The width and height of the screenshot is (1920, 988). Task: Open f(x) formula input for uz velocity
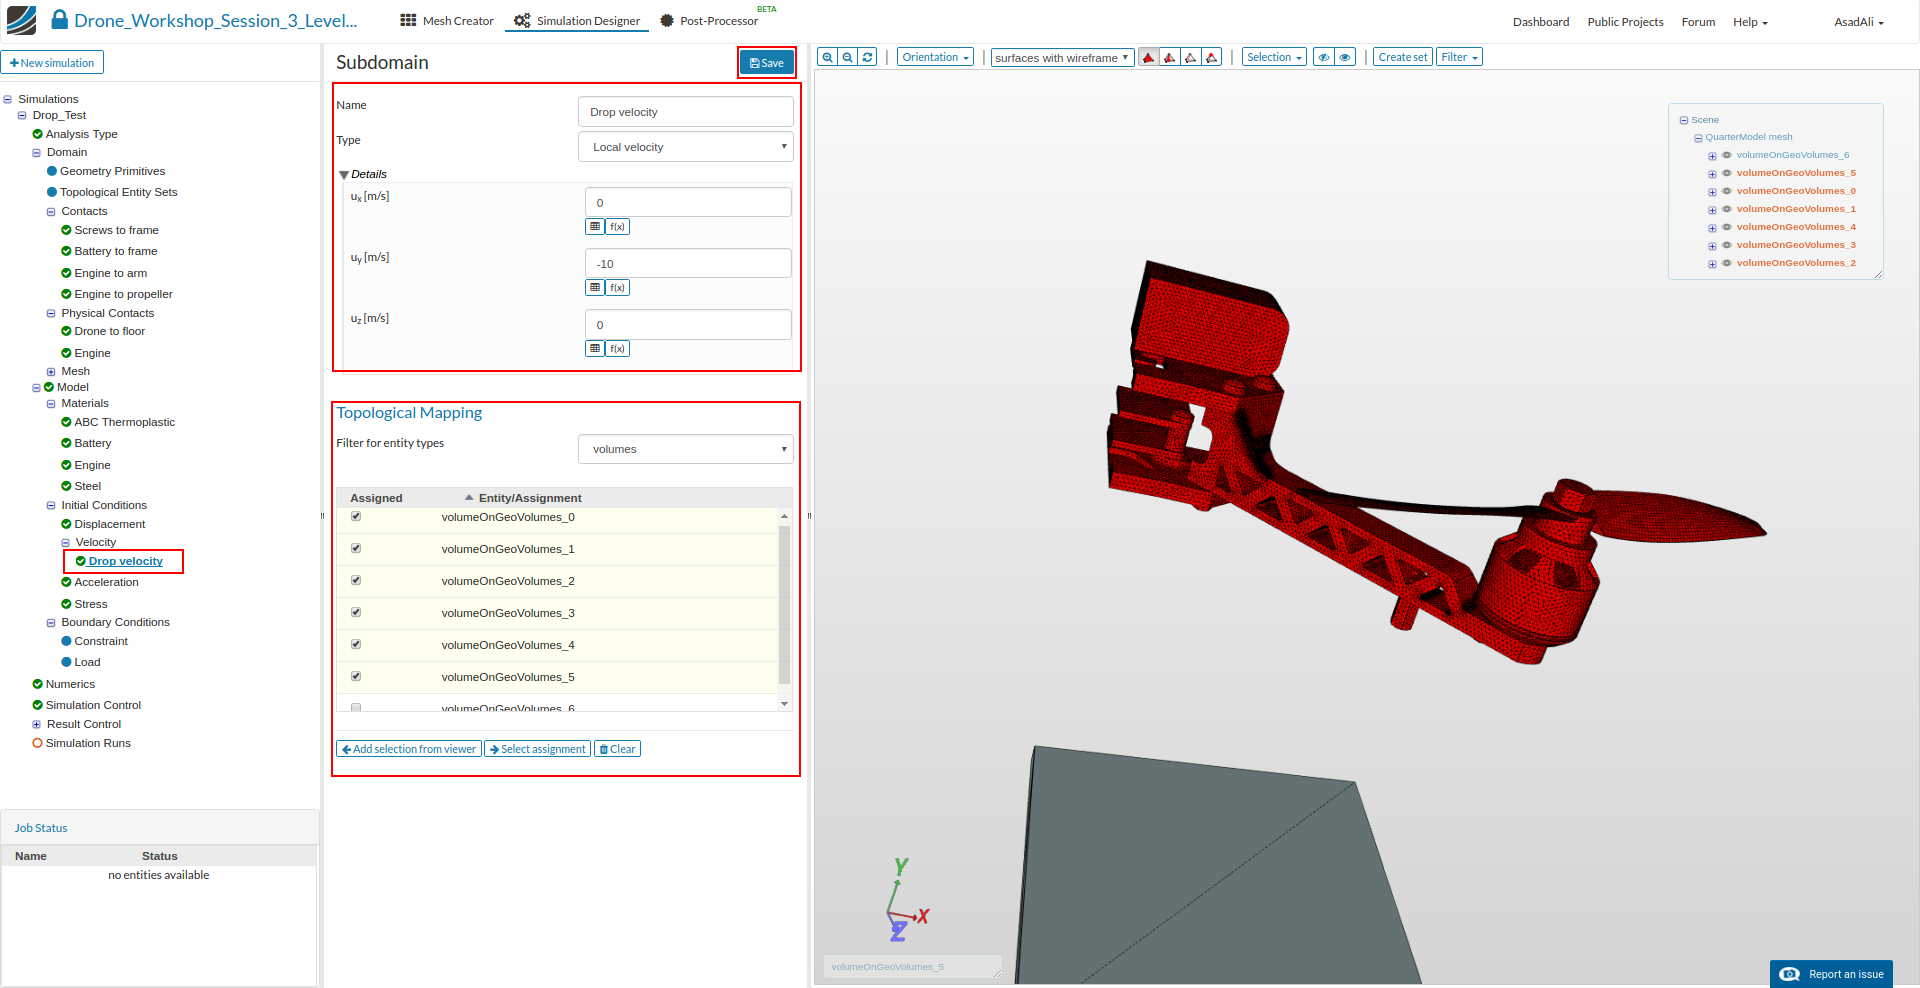[x=618, y=349]
